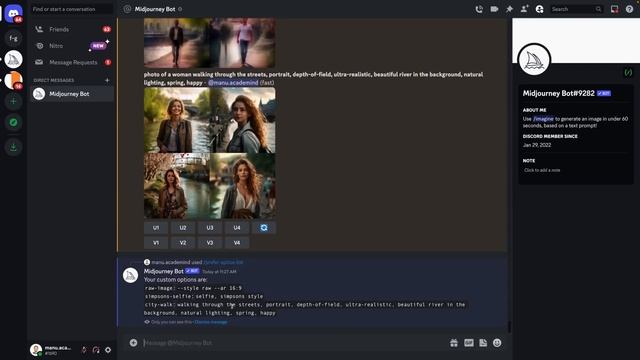Image resolution: width=640 pixels, height=360 pixels.
Task: Add friends to DM icon
Action: pyautogui.click(x=524, y=9)
